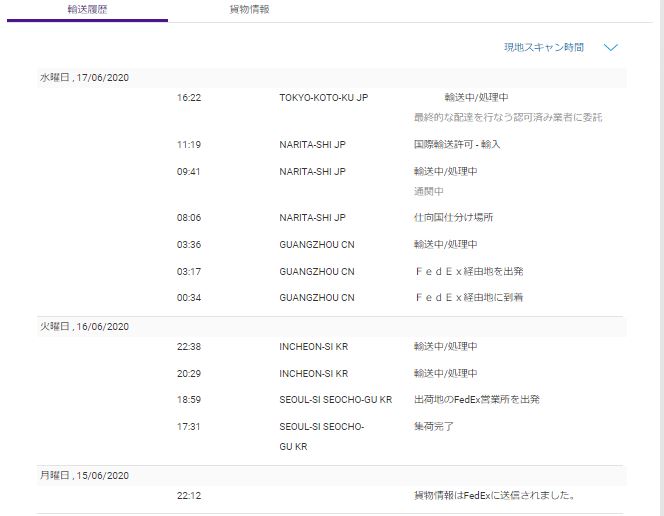This screenshot has height=516, width=664.
Task: Select the 仕向国仕分け場所 status entry
Action: point(453,218)
